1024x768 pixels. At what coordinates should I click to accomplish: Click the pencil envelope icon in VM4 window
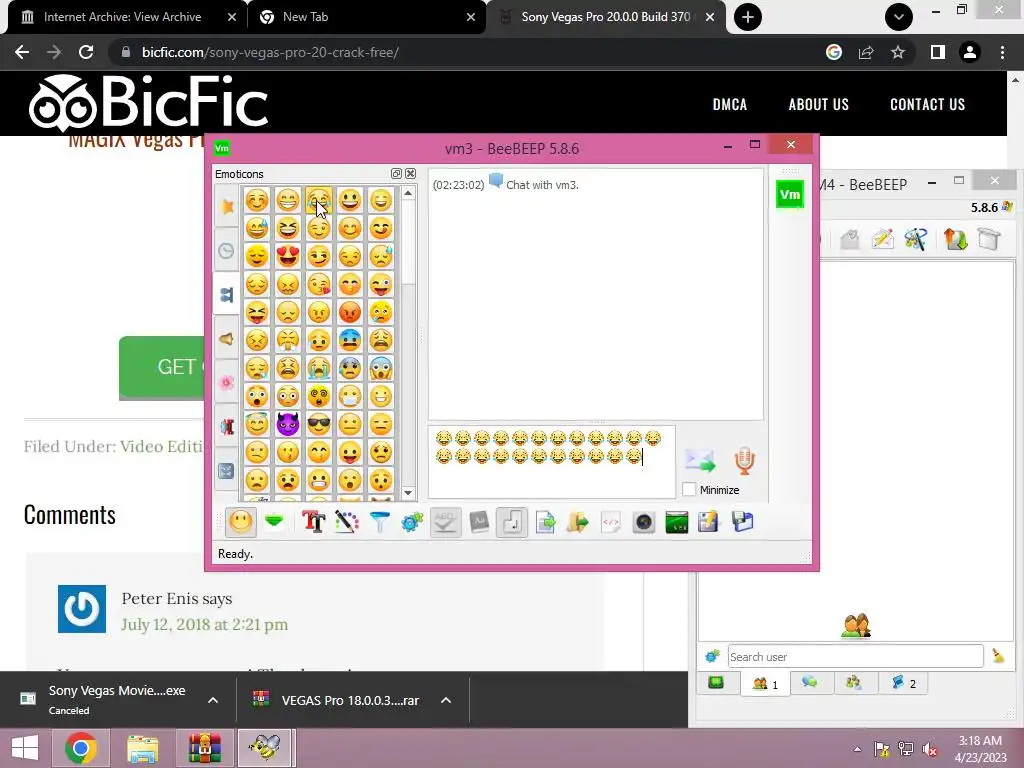[882, 239]
